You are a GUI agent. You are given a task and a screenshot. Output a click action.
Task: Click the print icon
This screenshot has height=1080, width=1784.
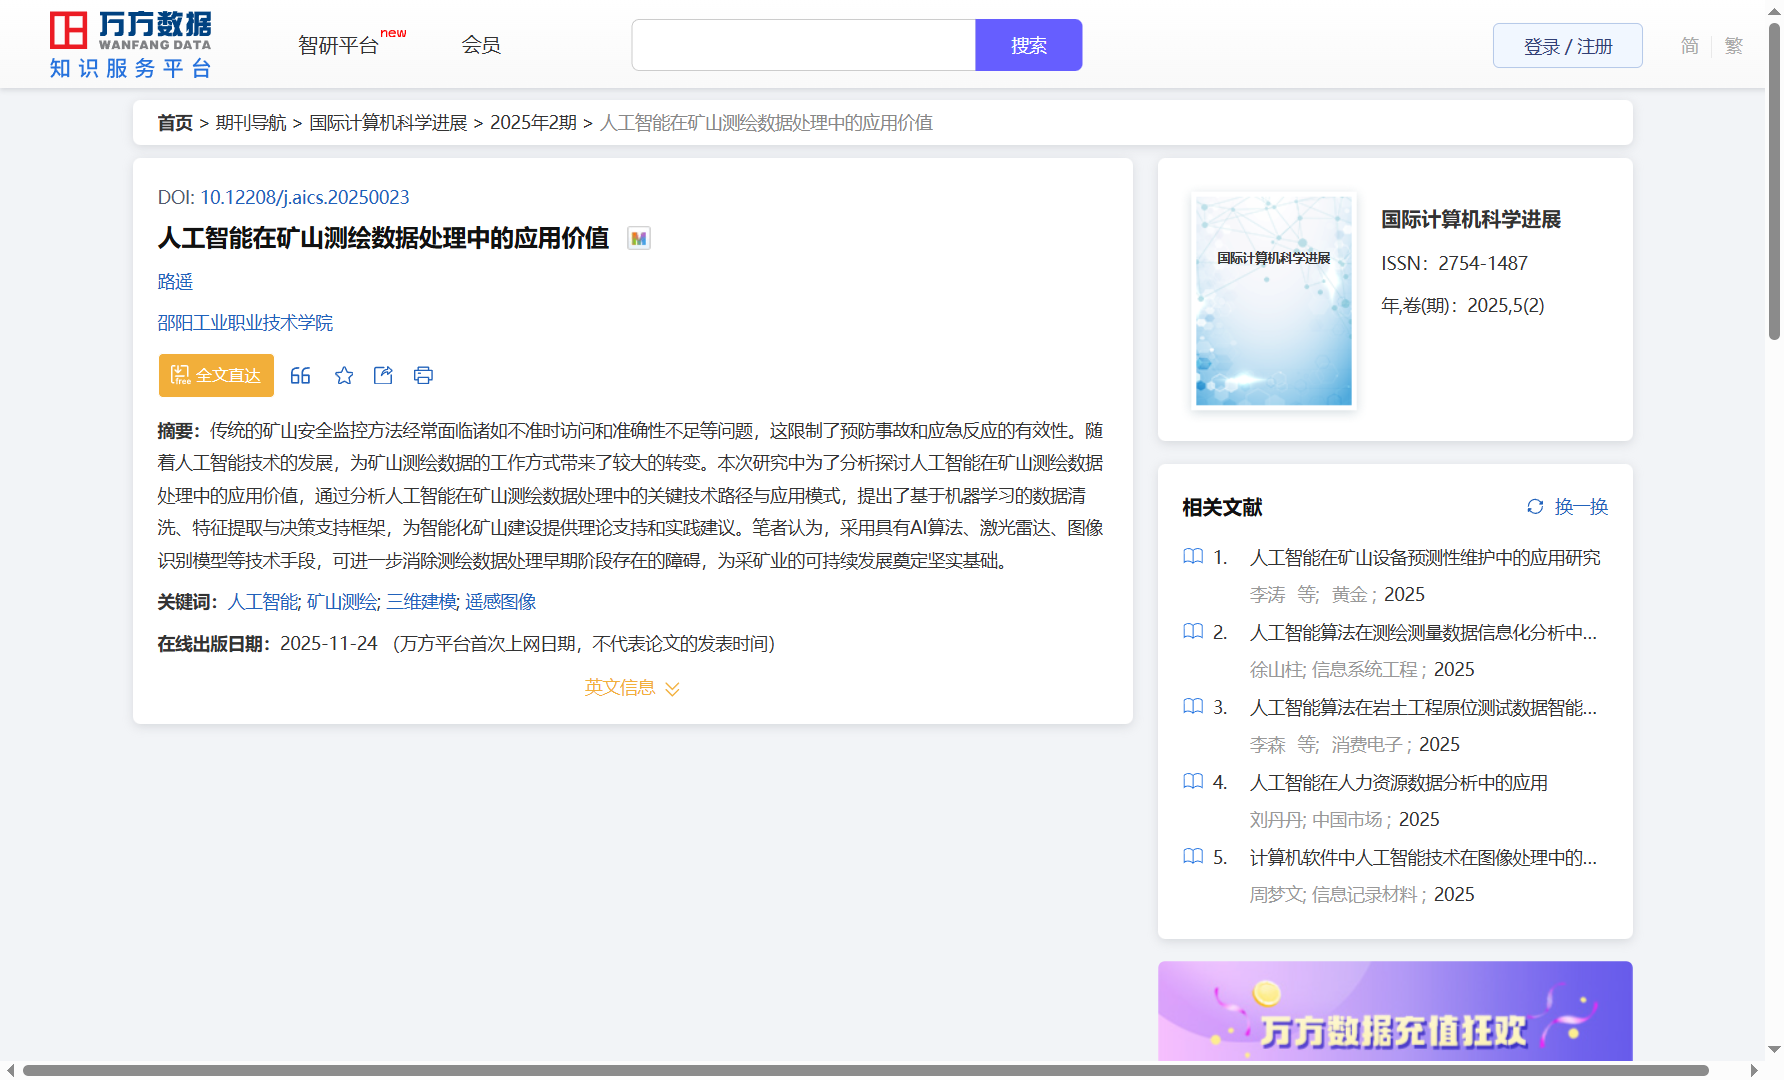(423, 376)
